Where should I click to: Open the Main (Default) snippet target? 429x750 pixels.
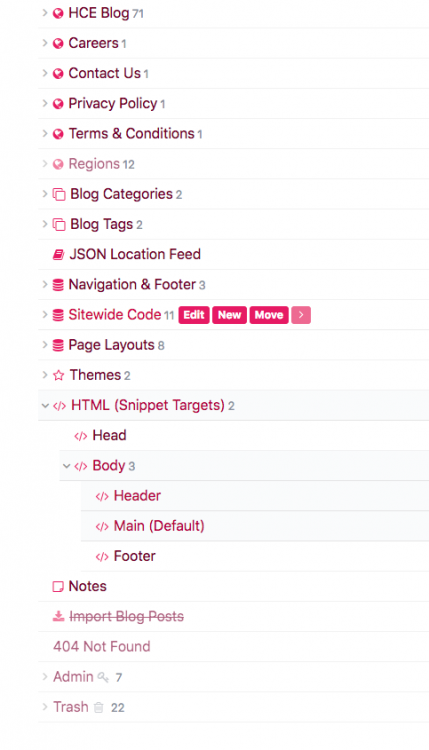click(159, 526)
